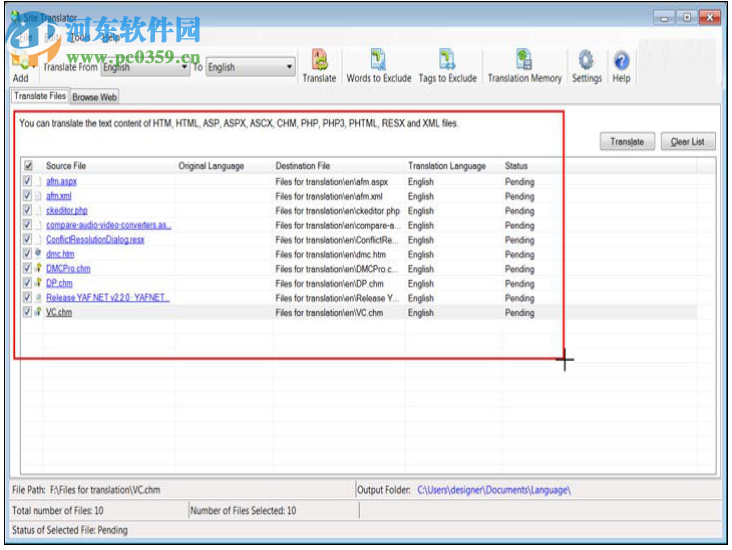Uncheck the DMCPro.chm checkbox
This screenshot has height=550, width=732.
tap(28, 268)
